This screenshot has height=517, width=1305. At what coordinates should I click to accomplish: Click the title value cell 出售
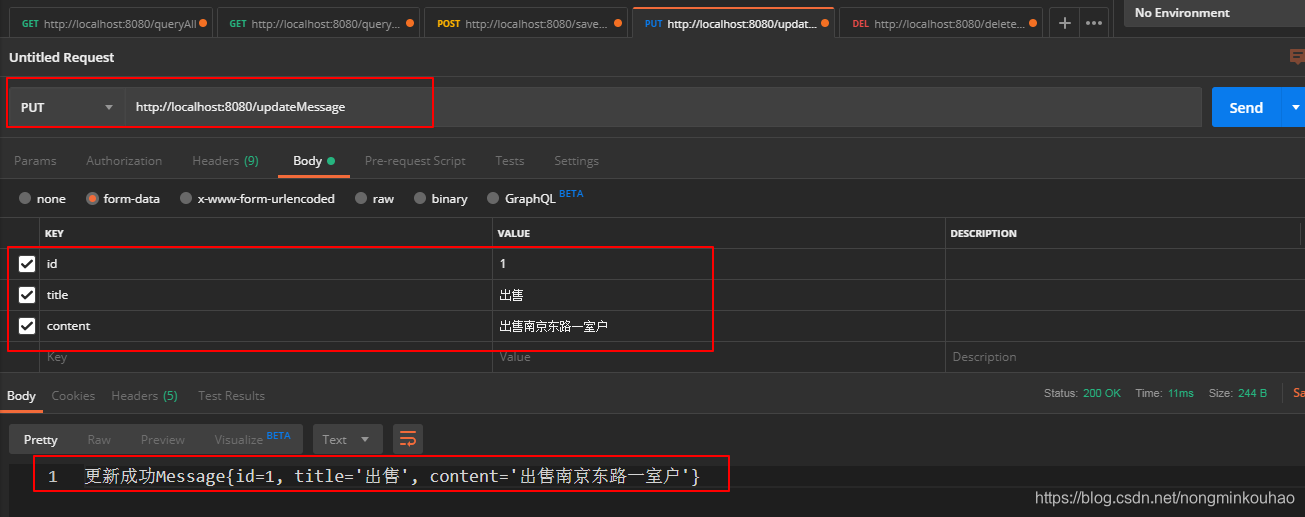click(x=719, y=295)
